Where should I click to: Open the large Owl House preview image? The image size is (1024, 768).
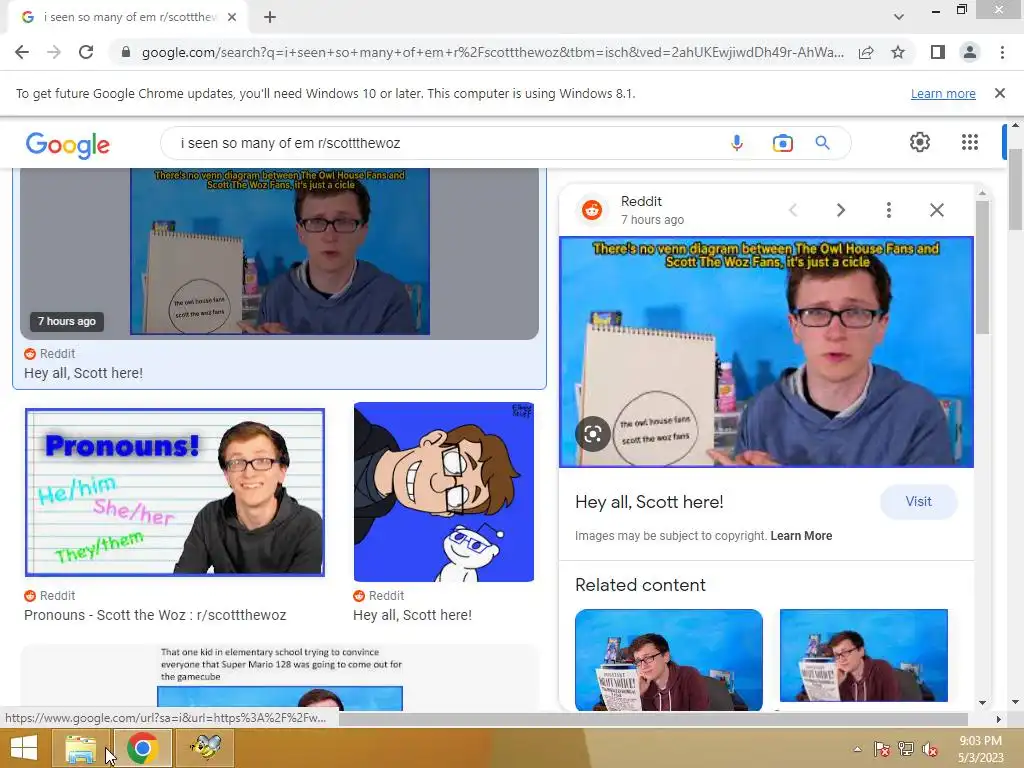click(x=766, y=352)
